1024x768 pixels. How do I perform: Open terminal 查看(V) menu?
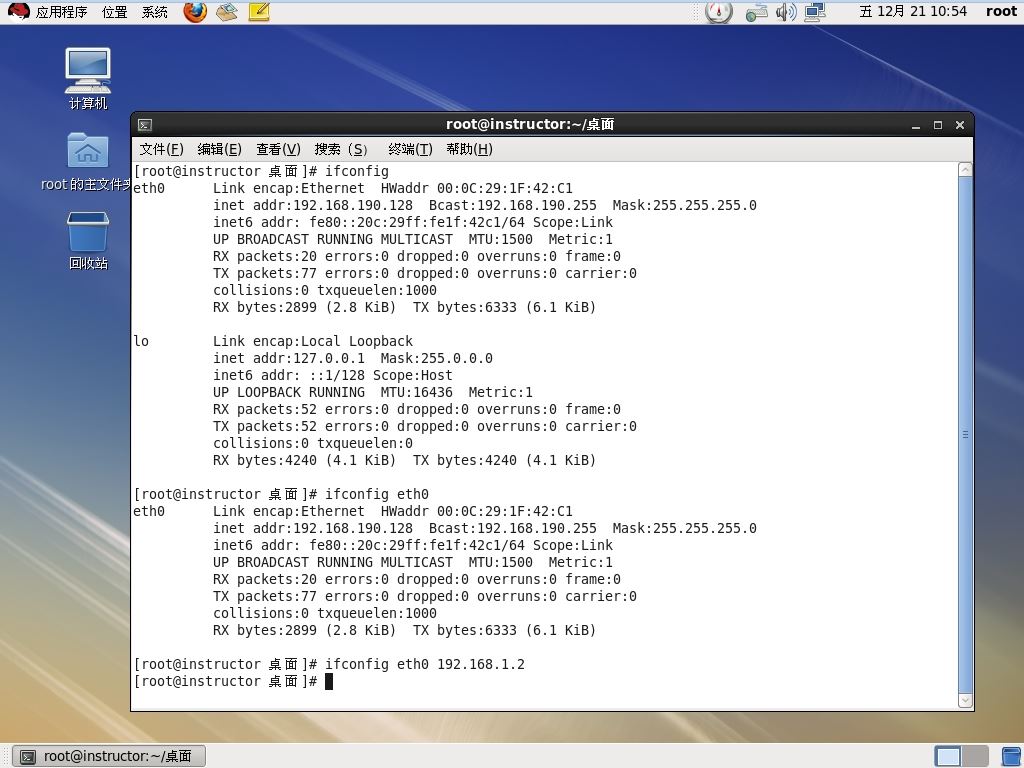278,150
